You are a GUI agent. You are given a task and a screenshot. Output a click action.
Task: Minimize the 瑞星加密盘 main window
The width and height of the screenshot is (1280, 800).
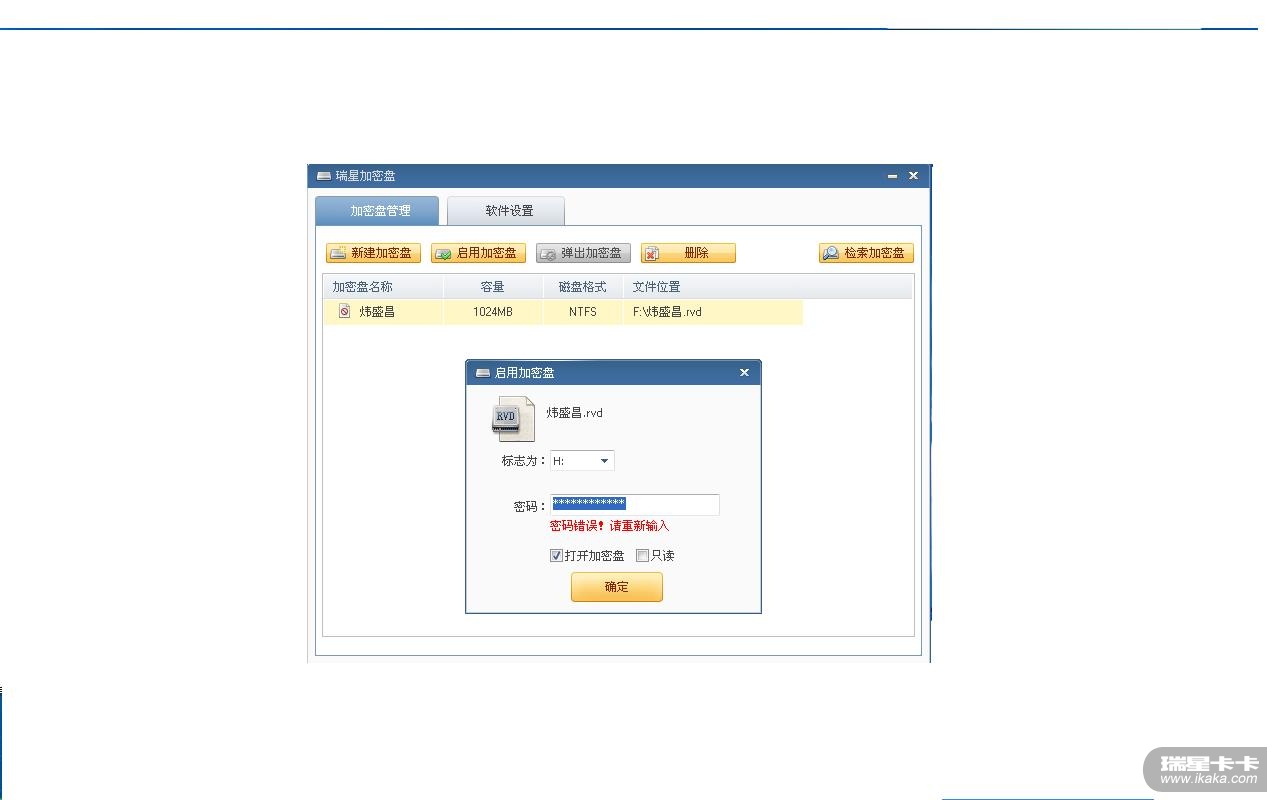(892, 176)
